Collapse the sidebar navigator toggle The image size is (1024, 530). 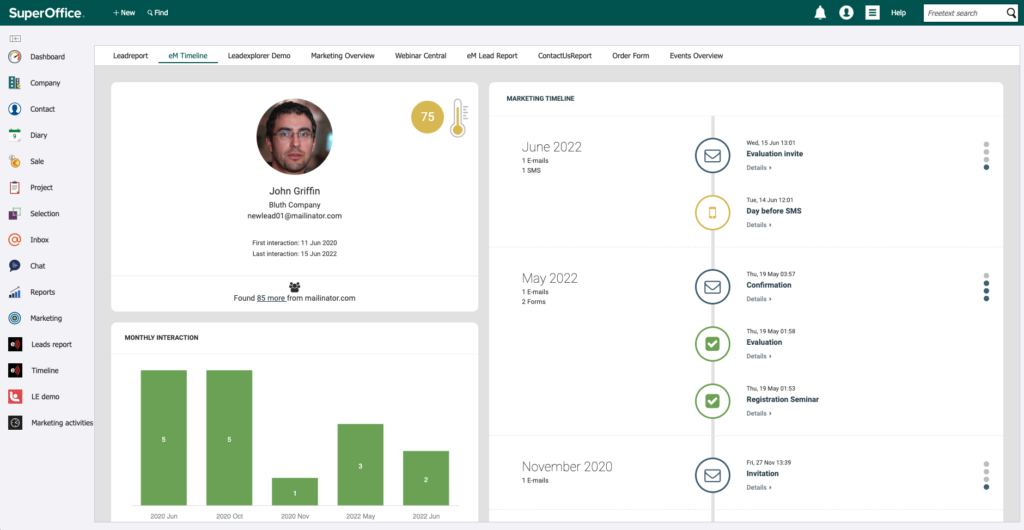tap(15, 39)
